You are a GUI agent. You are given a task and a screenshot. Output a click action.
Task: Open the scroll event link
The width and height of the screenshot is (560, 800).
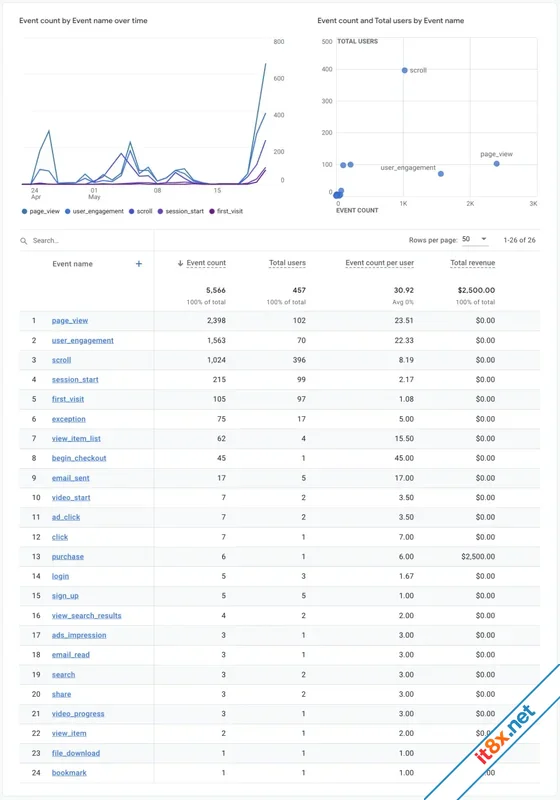(61, 360)
